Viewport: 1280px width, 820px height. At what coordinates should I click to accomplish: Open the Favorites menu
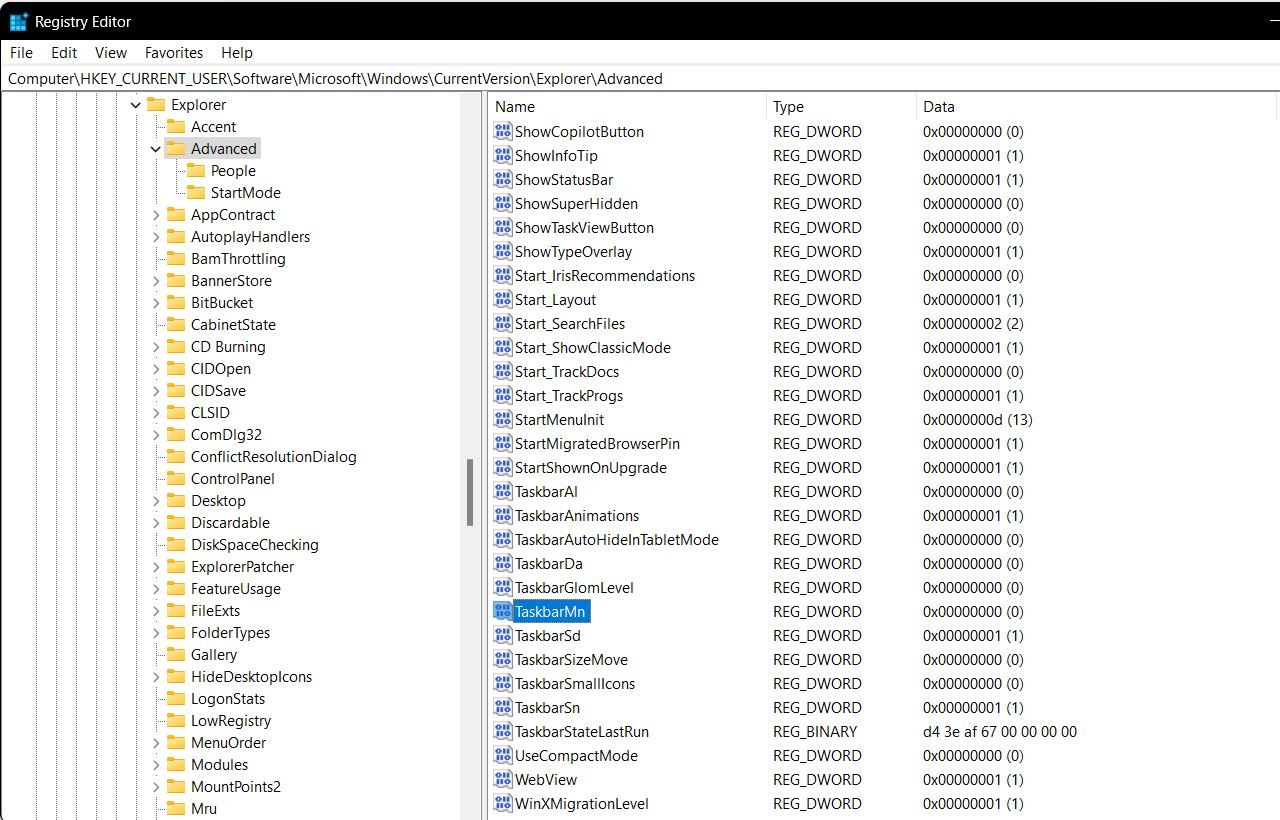(174, 52)
